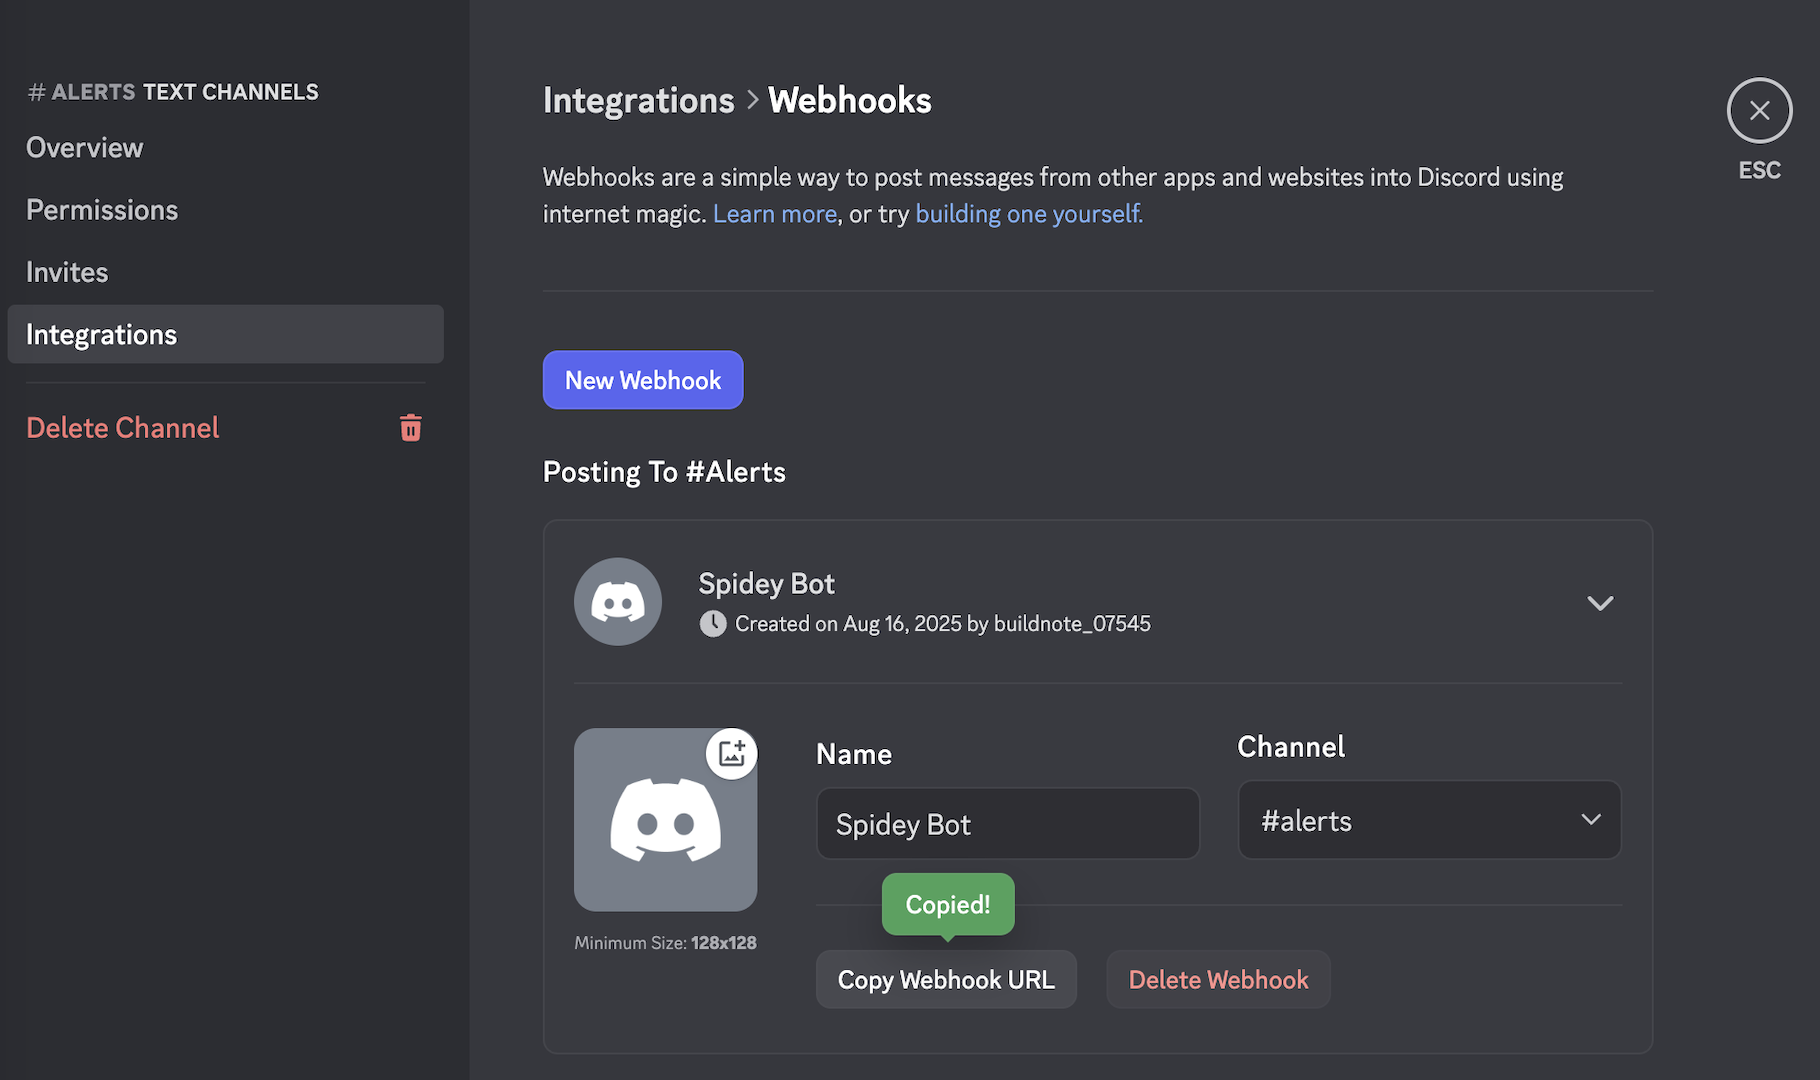Click the Minimum Size: 128x128 text
Image resolution: width=1820 pixels, height=1080 pixels.
coord(665,943)
